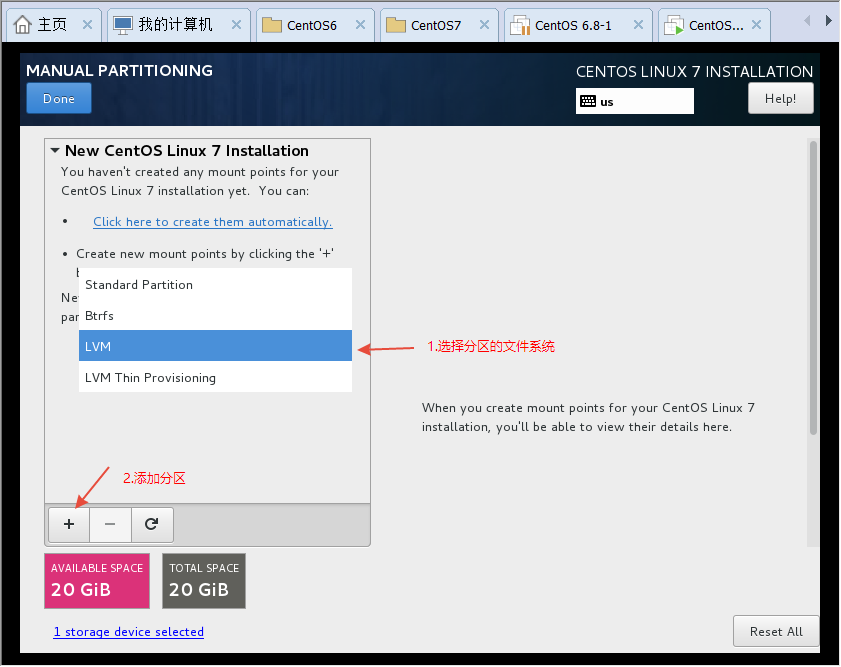Switch to the CentOS7 tab
The image size is (841, 667).
coord(439,25)
